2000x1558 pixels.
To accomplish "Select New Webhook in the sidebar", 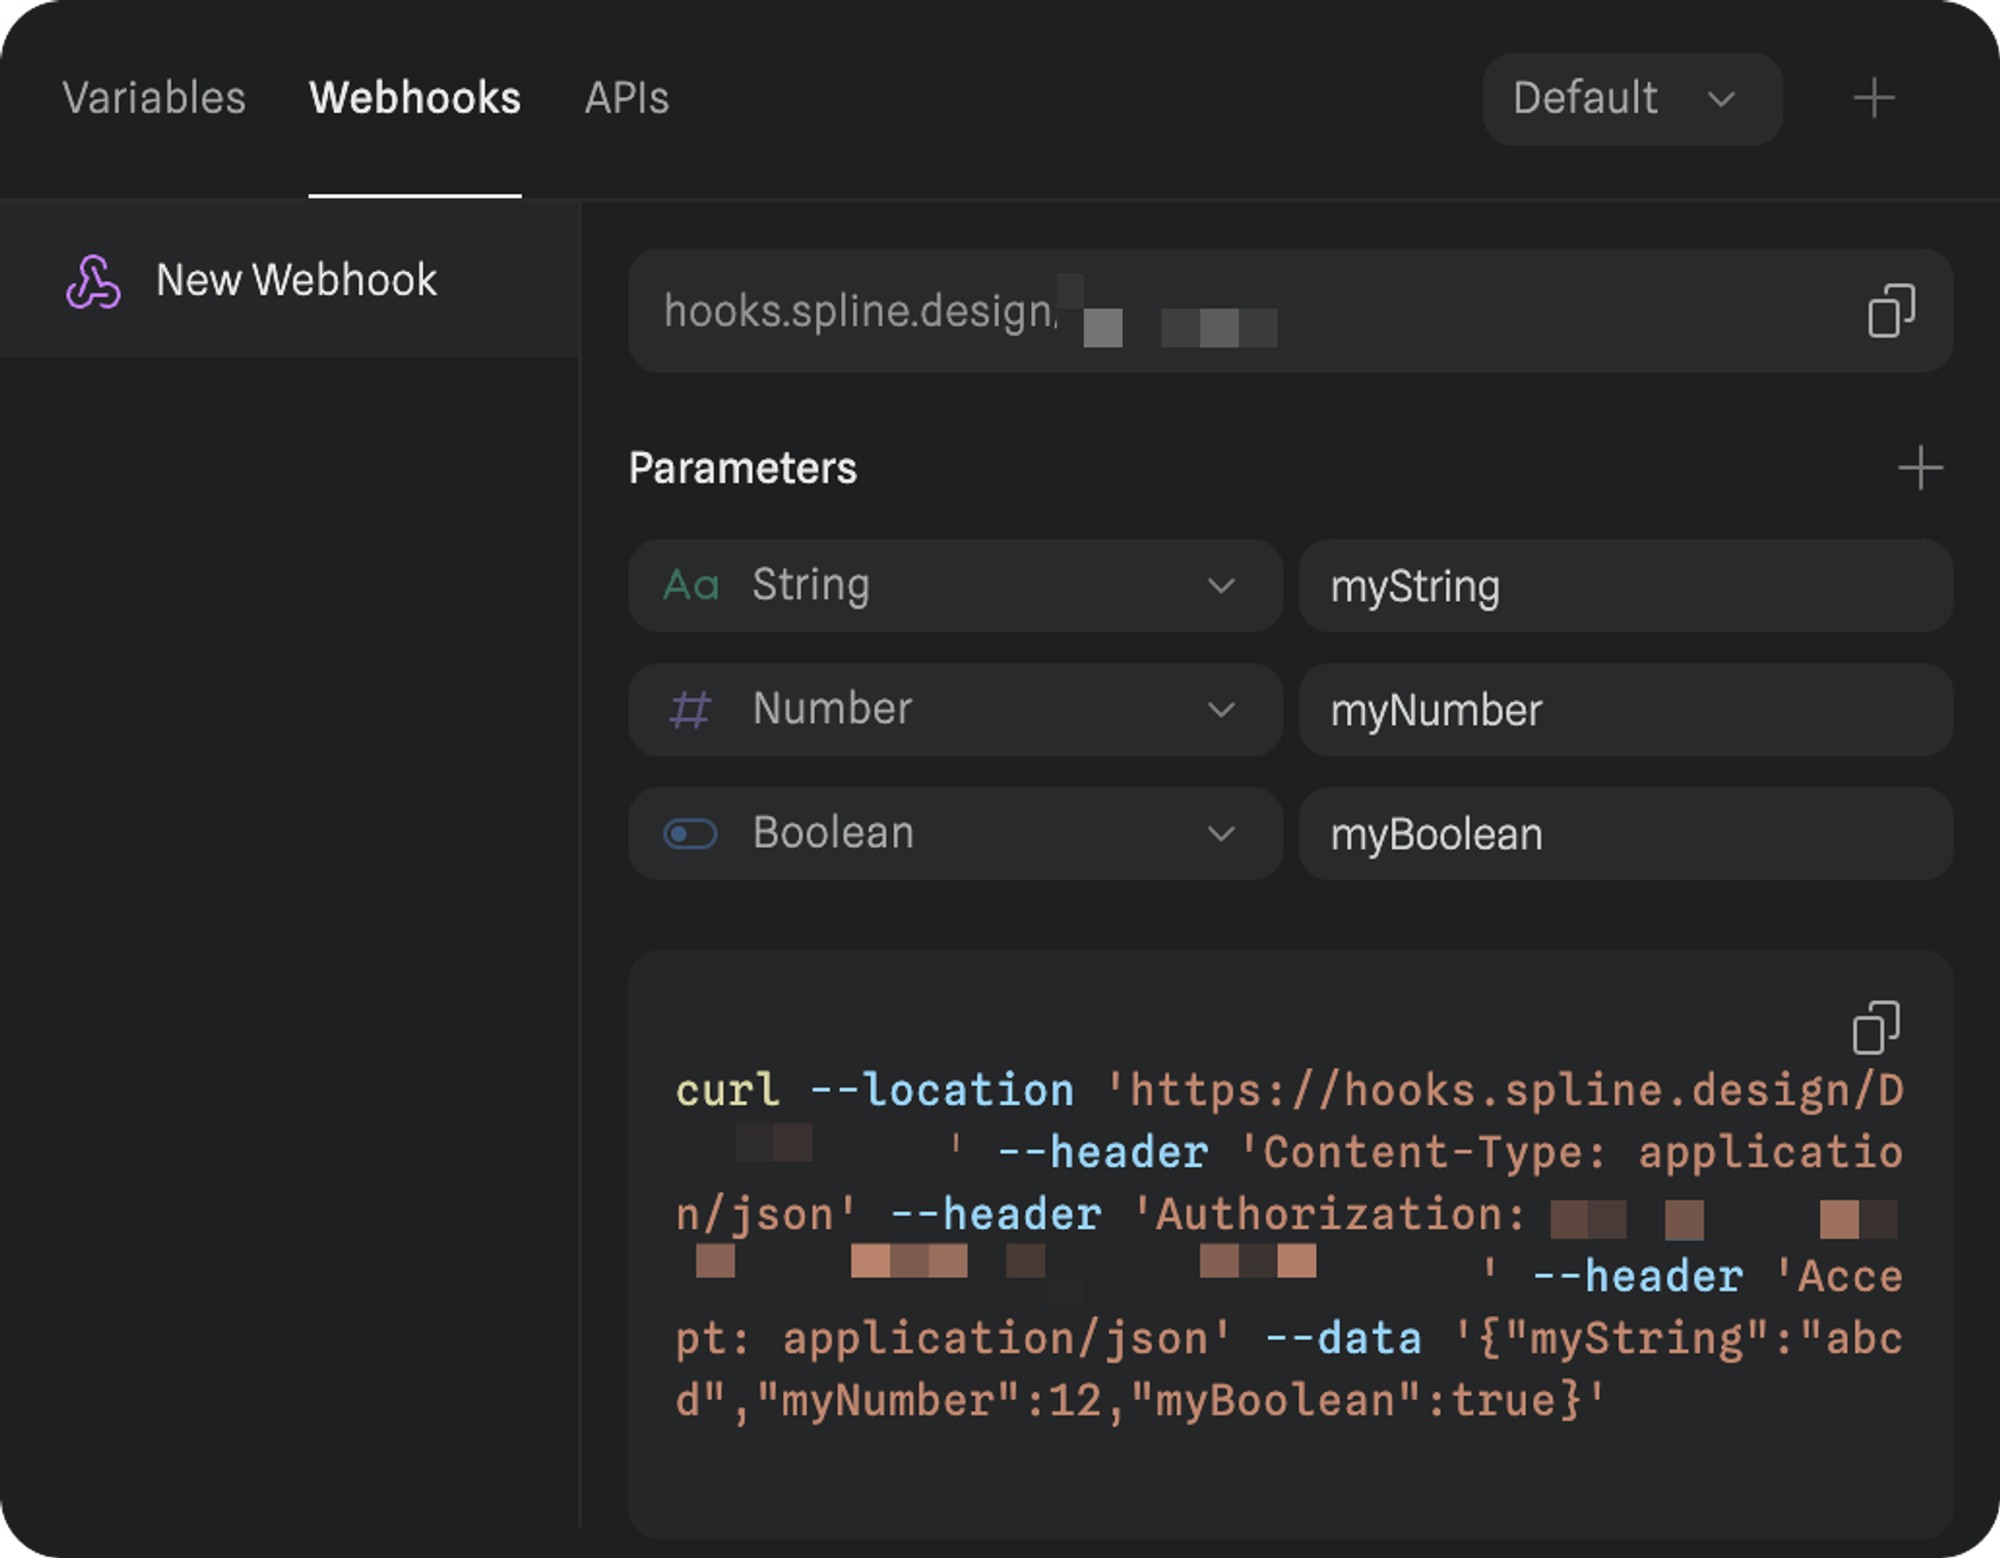I will [x=296, y=281].
